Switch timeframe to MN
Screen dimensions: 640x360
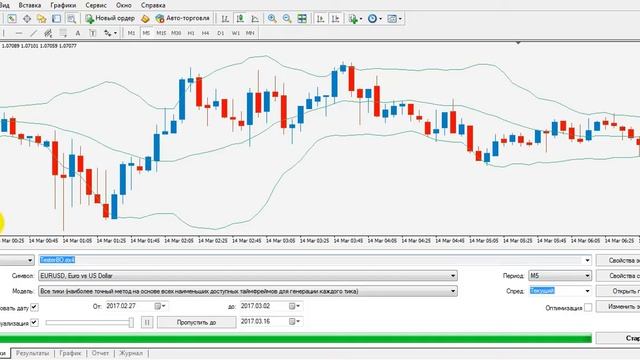(x=250, y=33)
